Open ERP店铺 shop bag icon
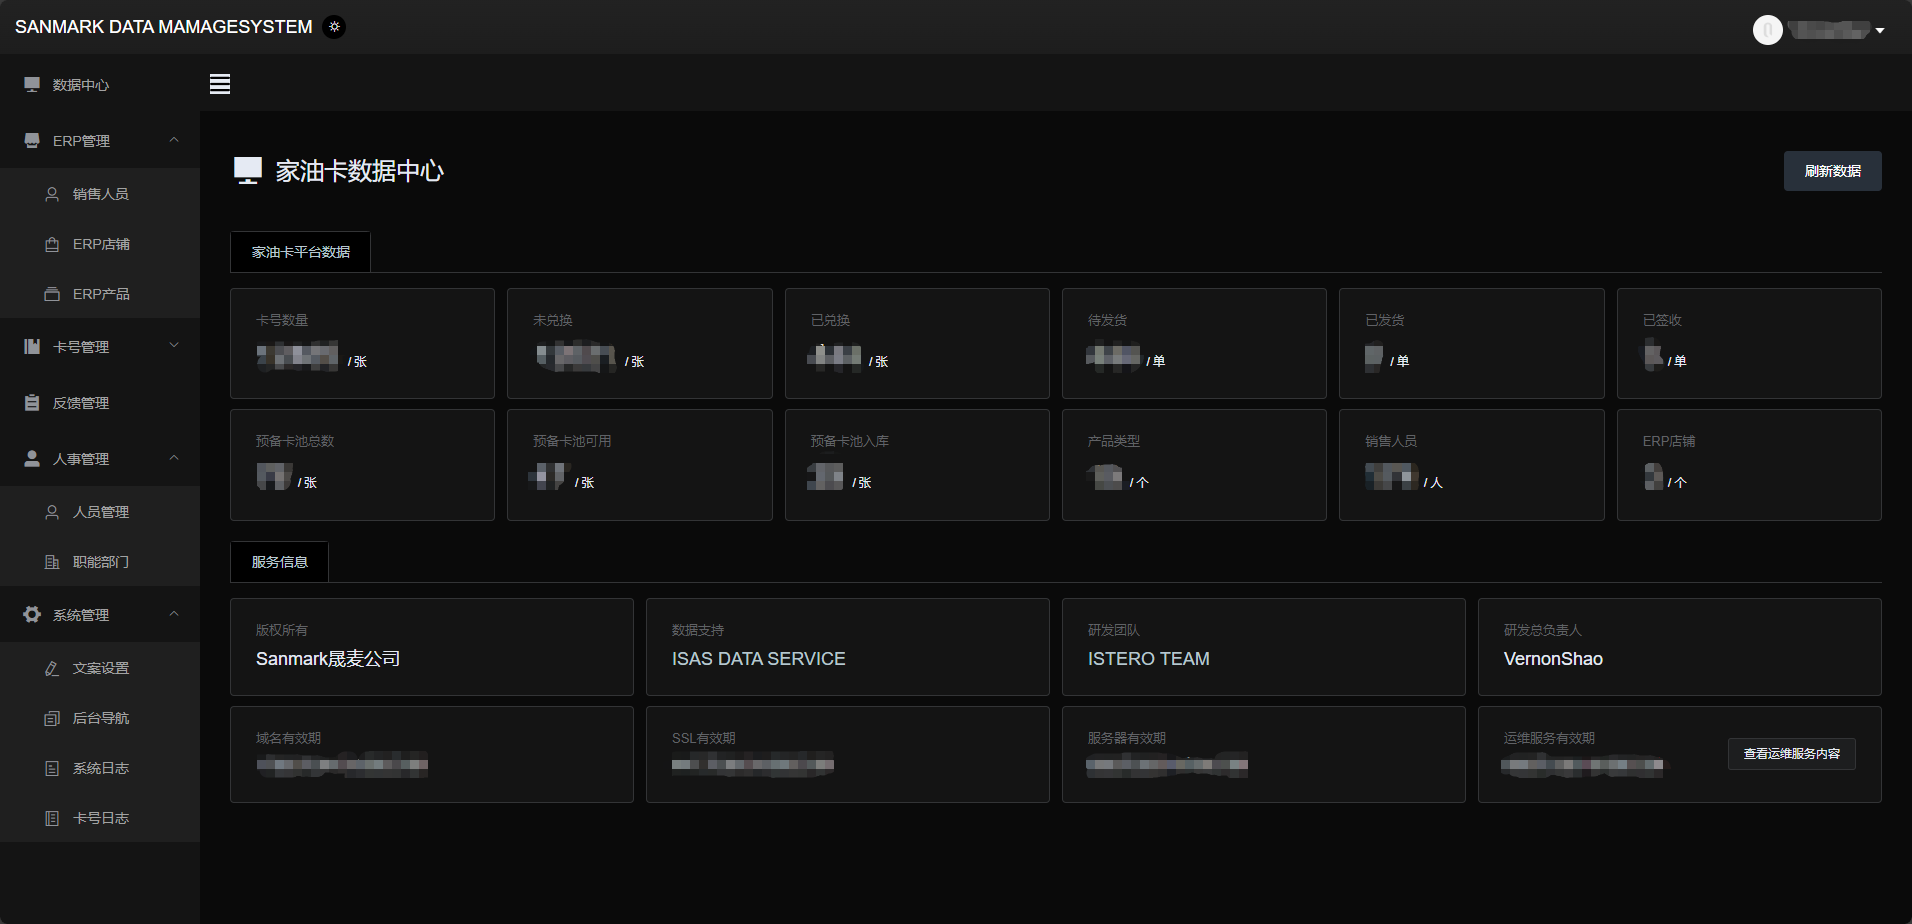 coord(52,244)
